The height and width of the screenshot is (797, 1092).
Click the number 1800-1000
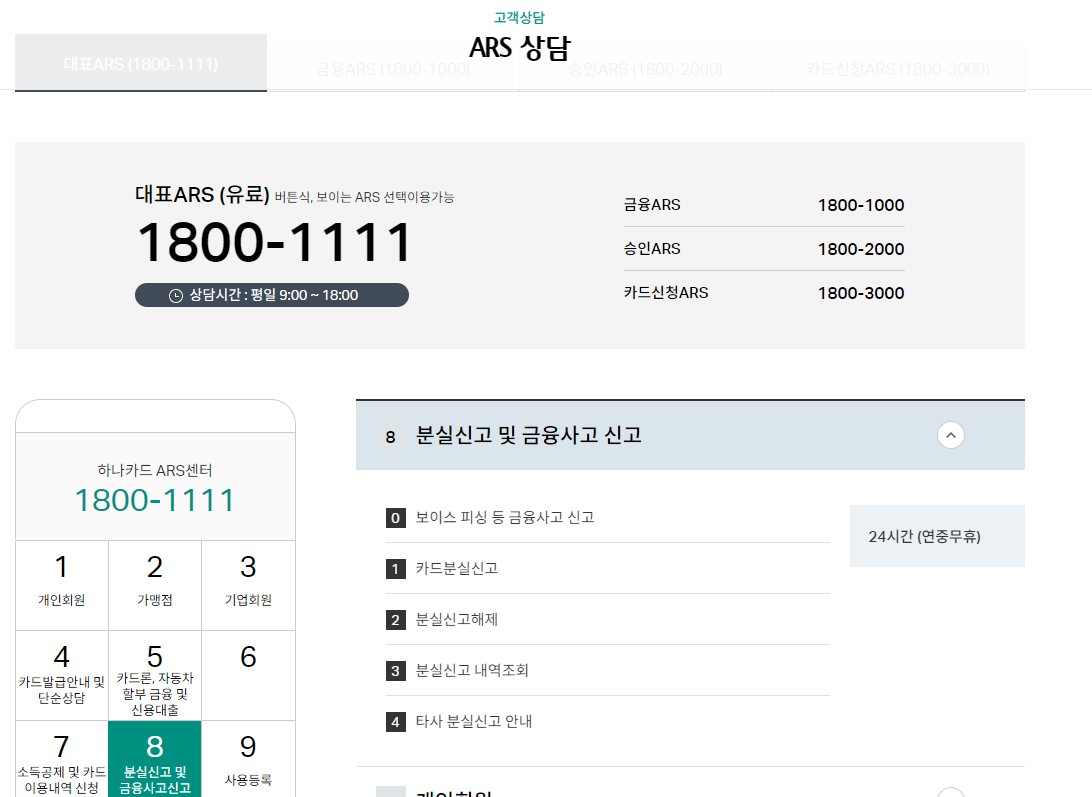(x=861, y=205)
